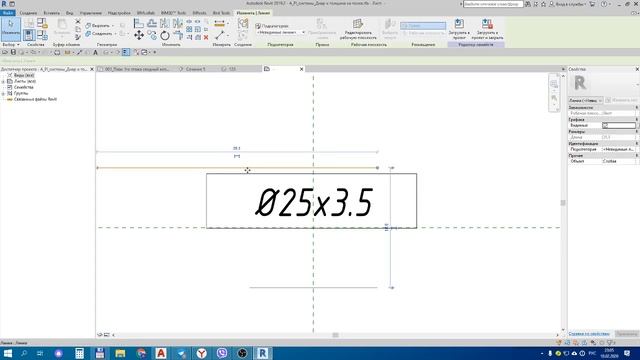Switch to the Создание ribbon tab
640x360 pixels.
(28, 13)
